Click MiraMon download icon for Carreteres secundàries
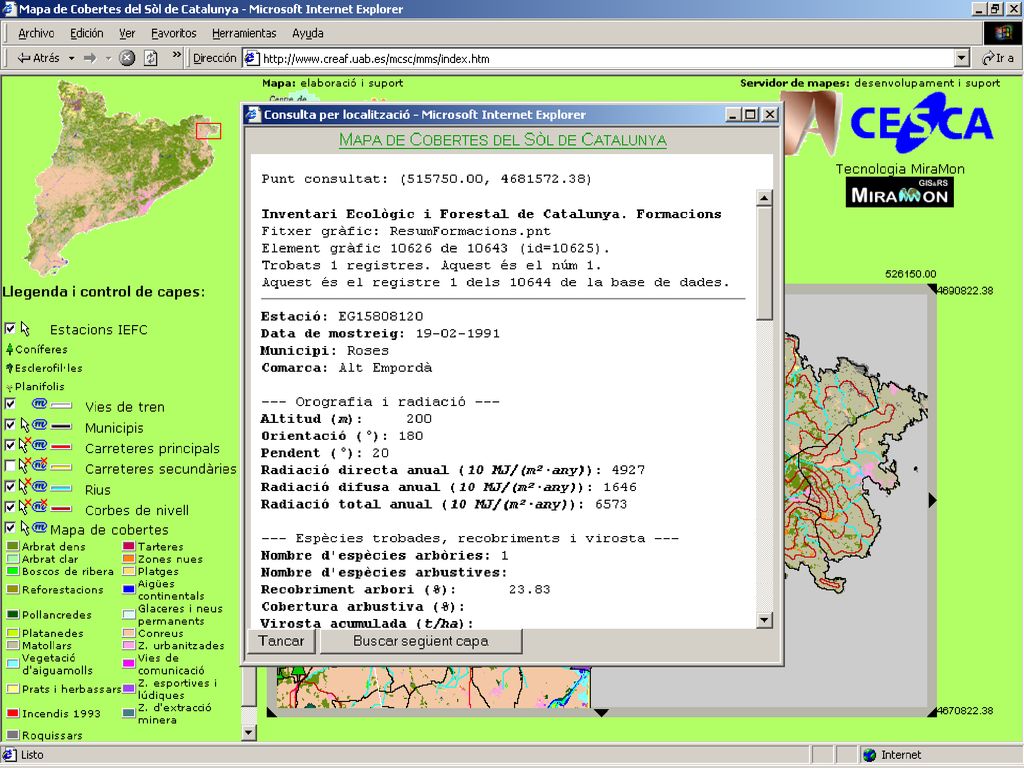This screenshot has height=768, width=1024. [40, 466]
